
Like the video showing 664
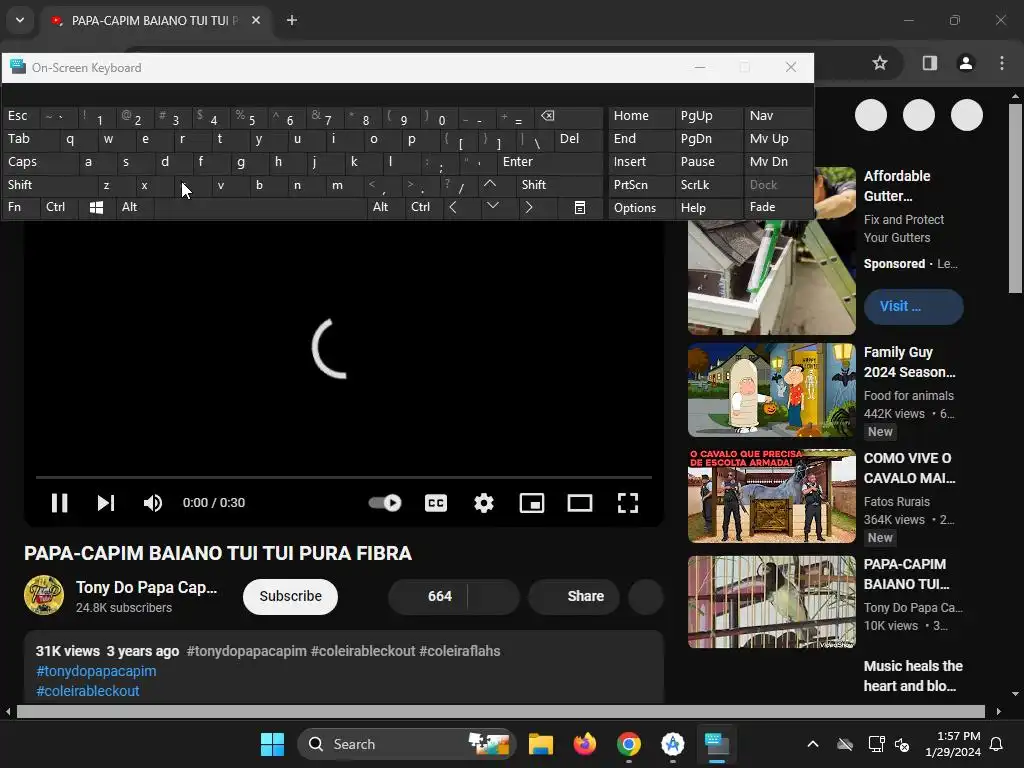(x=428, y=596)
